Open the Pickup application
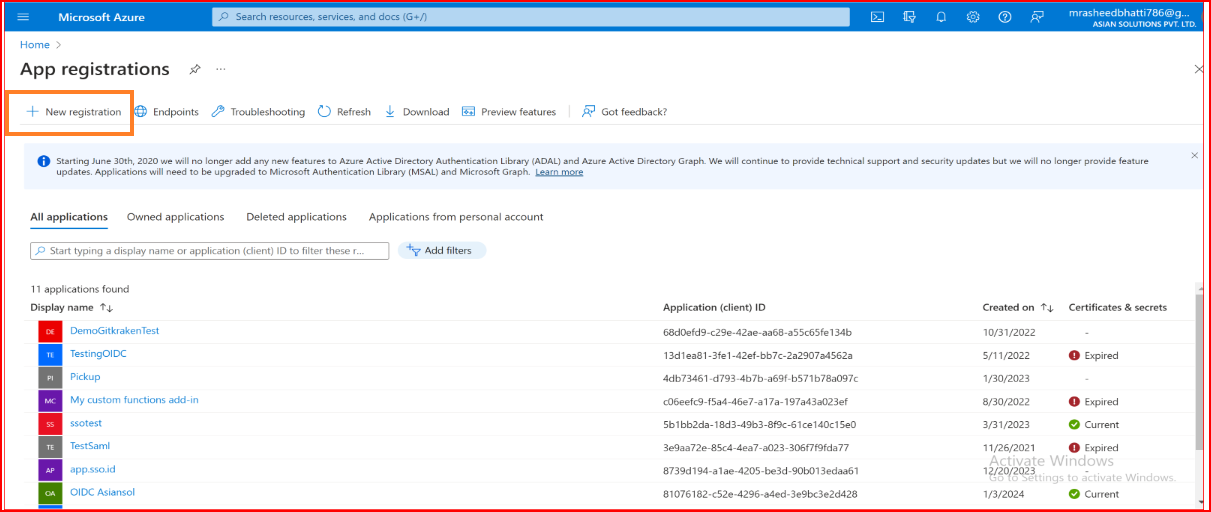1211x512 pixels. tap(85, 377)
